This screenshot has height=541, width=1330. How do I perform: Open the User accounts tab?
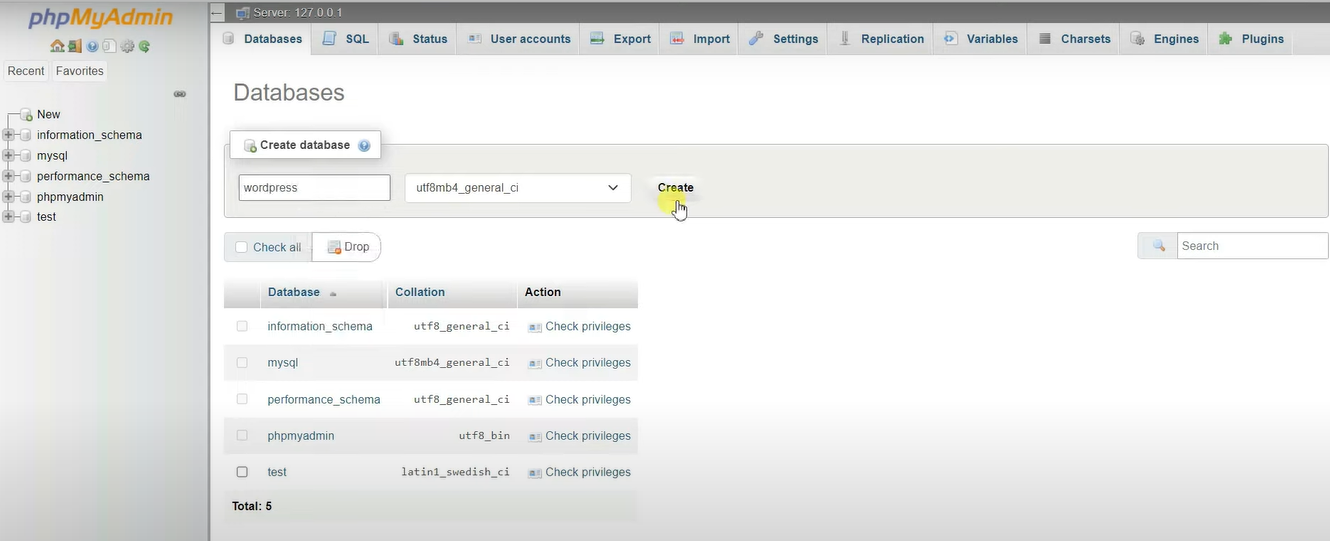point(519,39)
